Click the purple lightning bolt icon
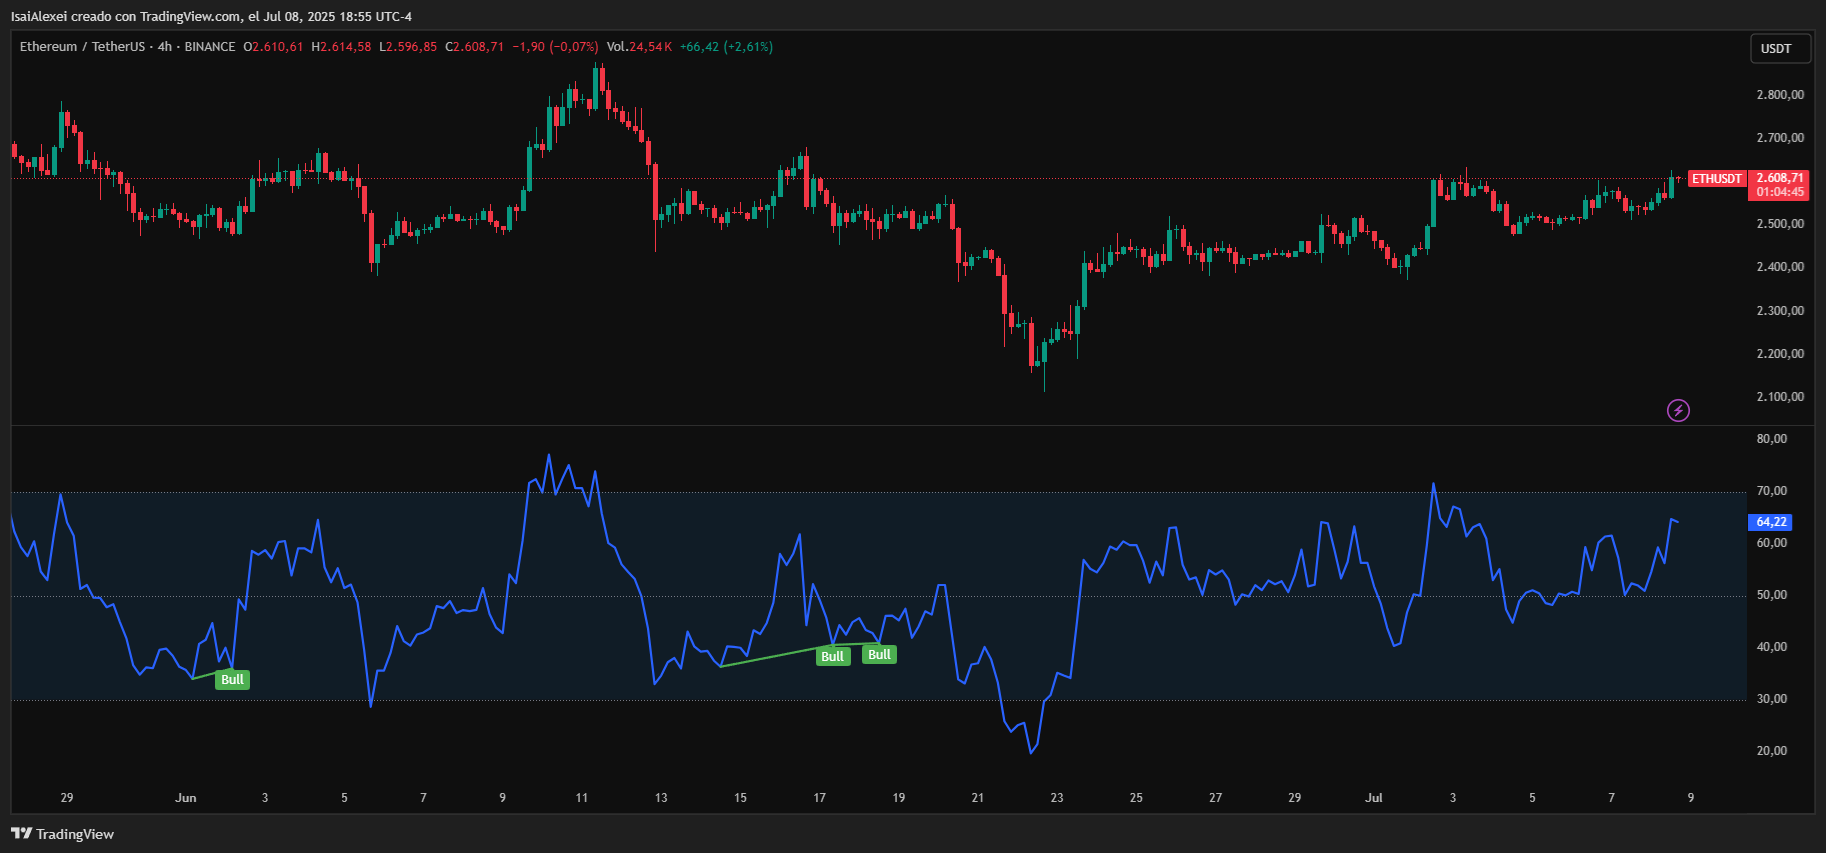1826x853 pixels. point(1678,410)
